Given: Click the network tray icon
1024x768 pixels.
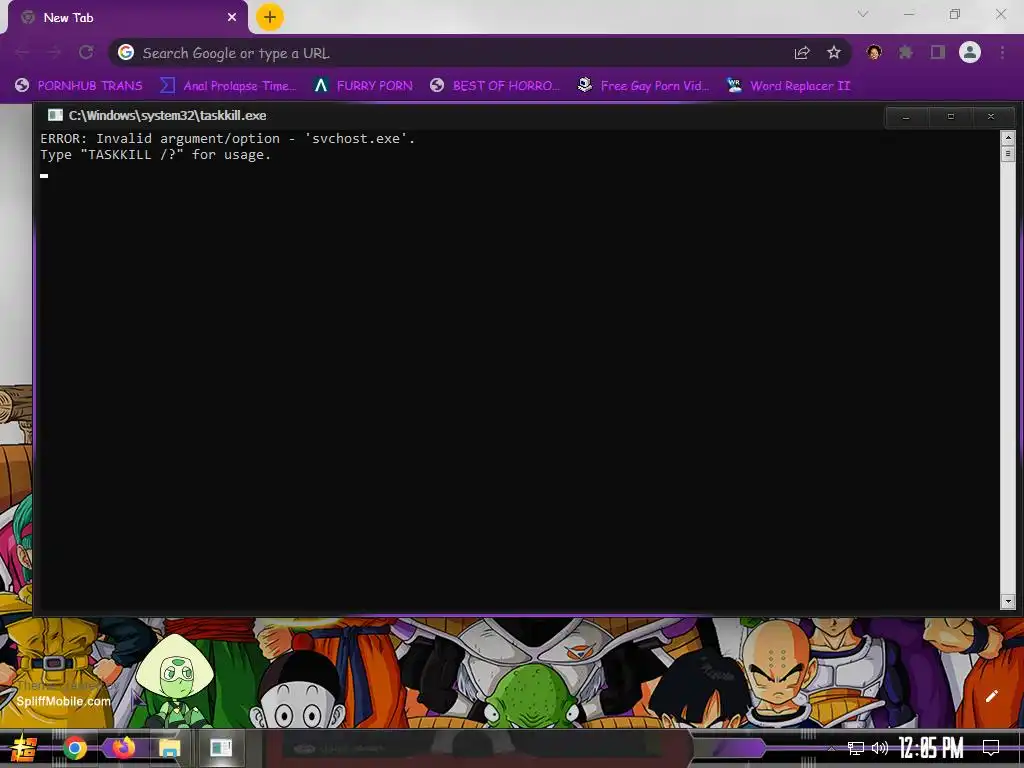Looking at the screenshot, I should pos(856,748).
